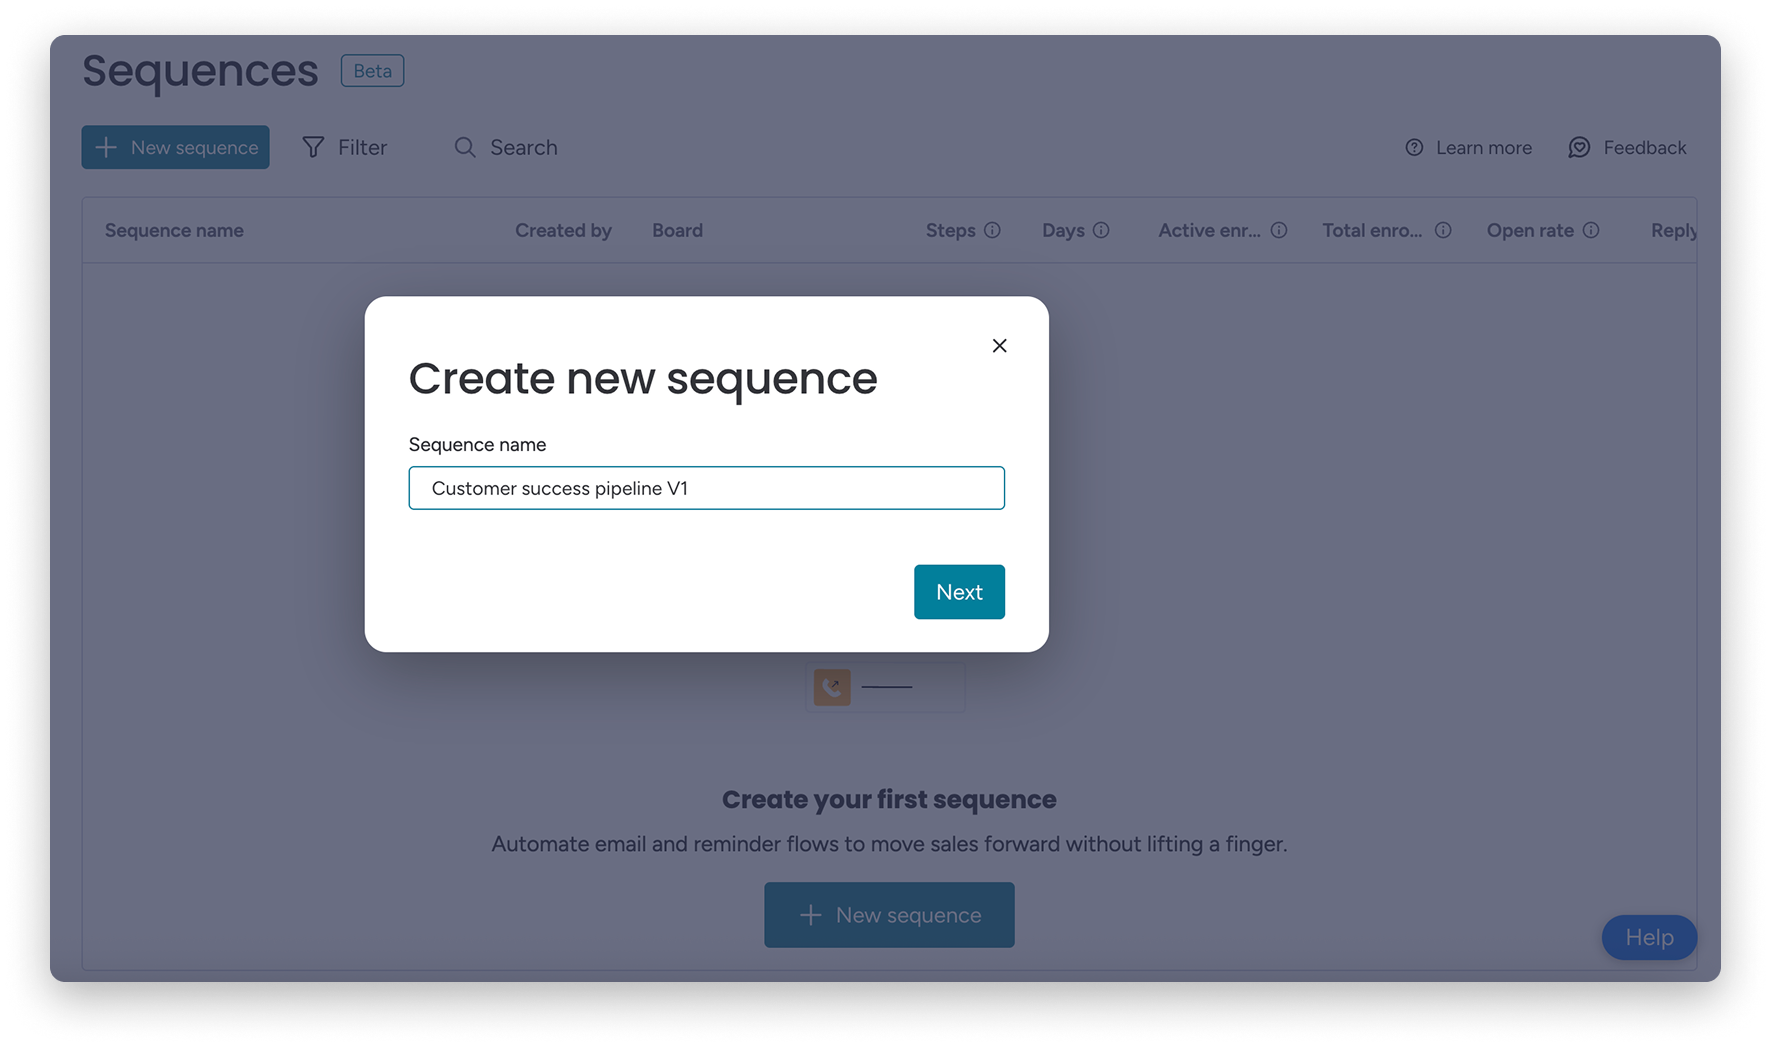Click the Total enro... column header
Viewport: 1771px width, 1047px height.
pyautogui.click(x=1372, y=230)
